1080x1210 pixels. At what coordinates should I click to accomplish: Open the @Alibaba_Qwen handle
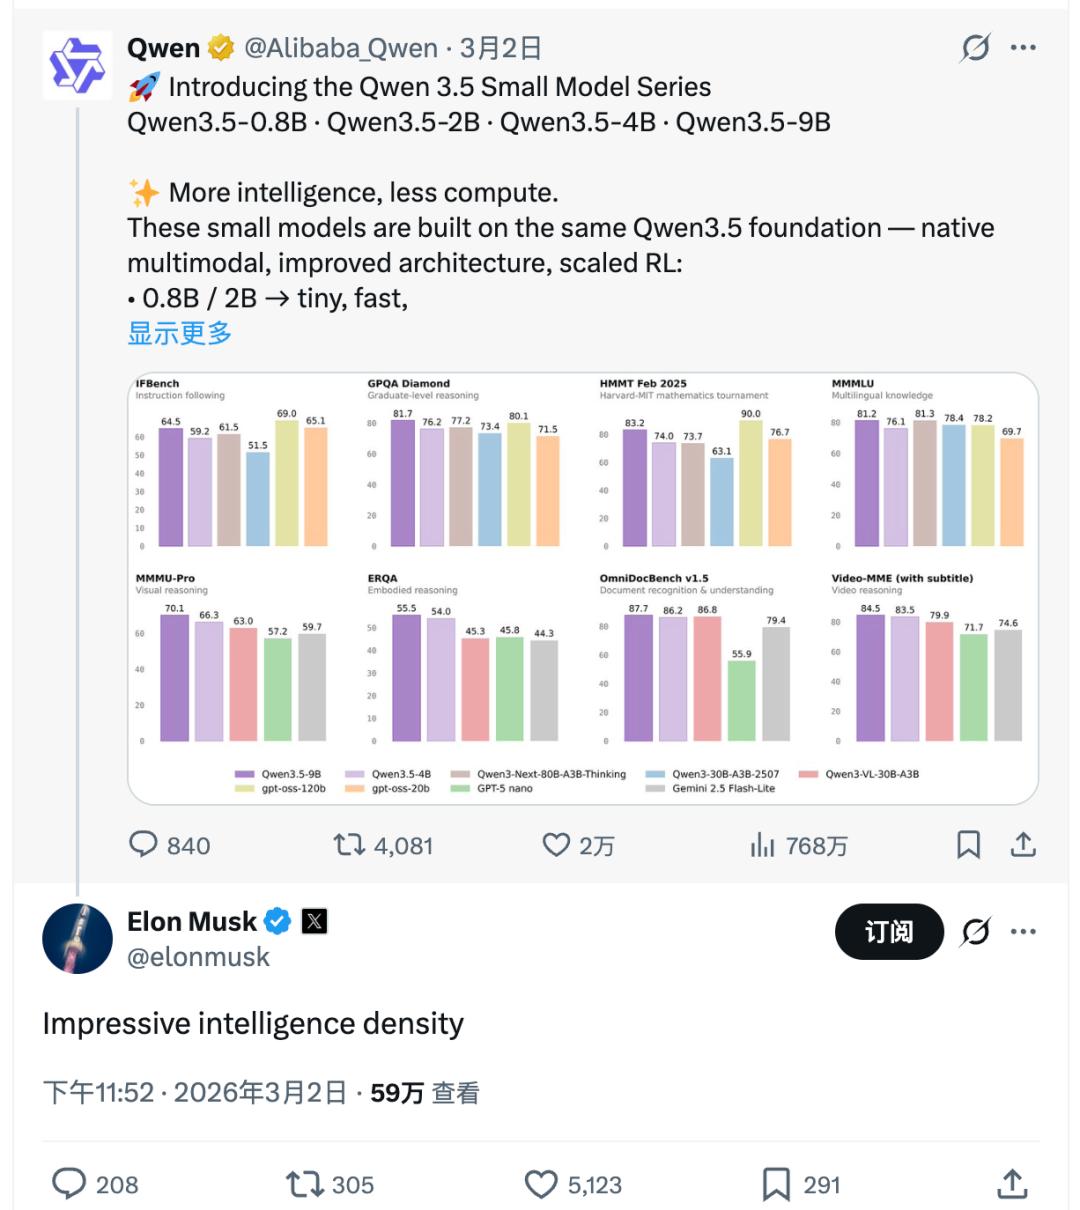pos(341,48)
